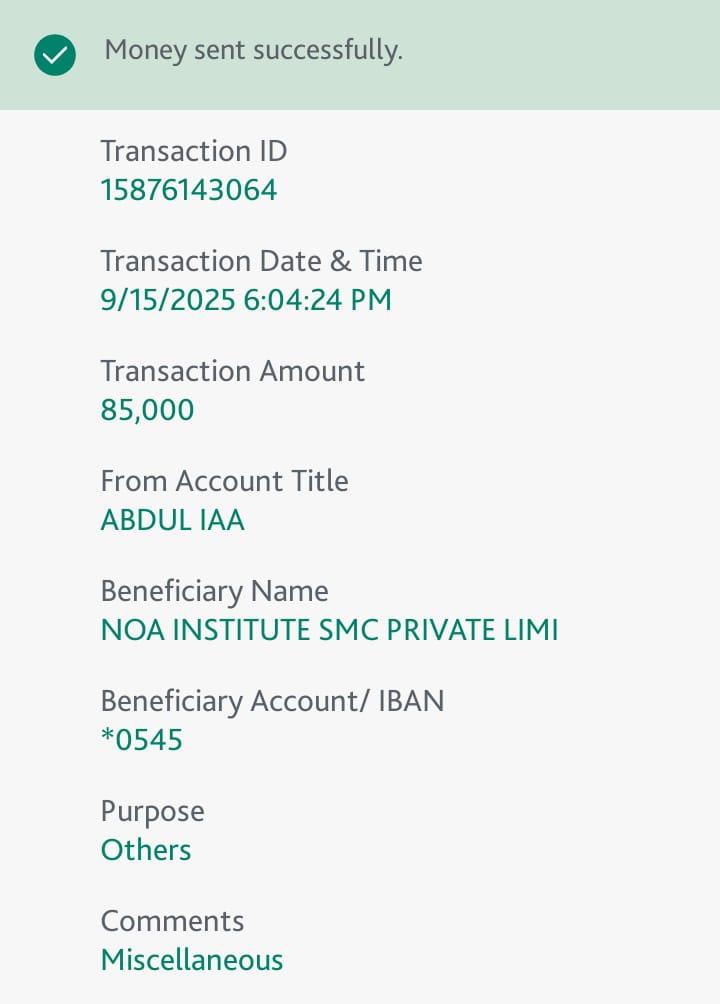Click the 'Comments' label

point(172,921)
